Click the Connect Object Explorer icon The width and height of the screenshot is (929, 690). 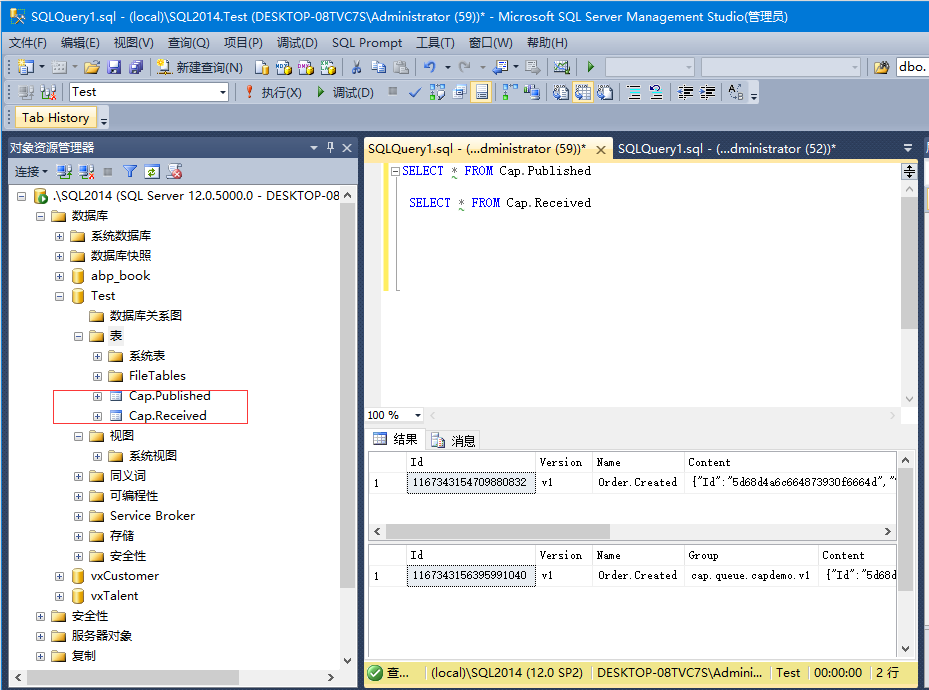(x=64, y=172)
